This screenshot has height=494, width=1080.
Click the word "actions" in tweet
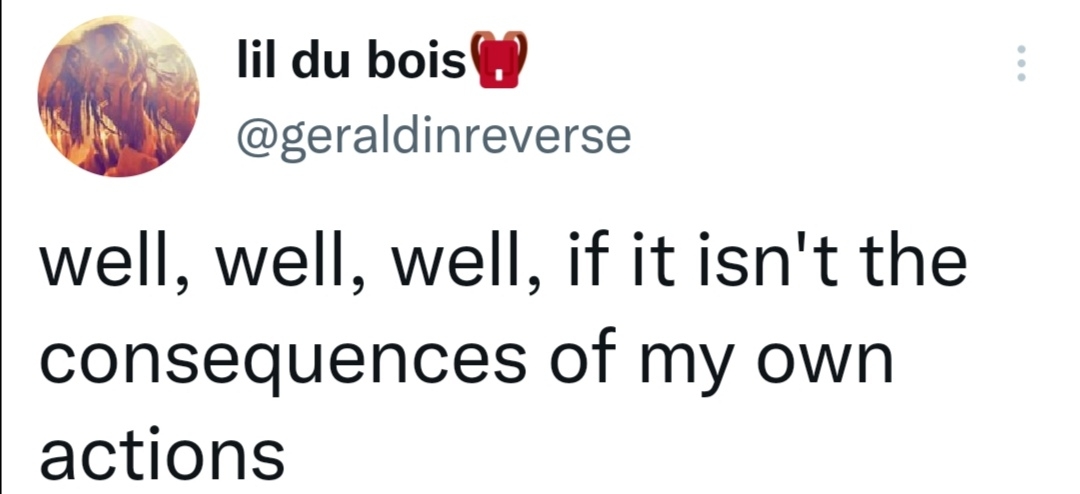point(162,451)
